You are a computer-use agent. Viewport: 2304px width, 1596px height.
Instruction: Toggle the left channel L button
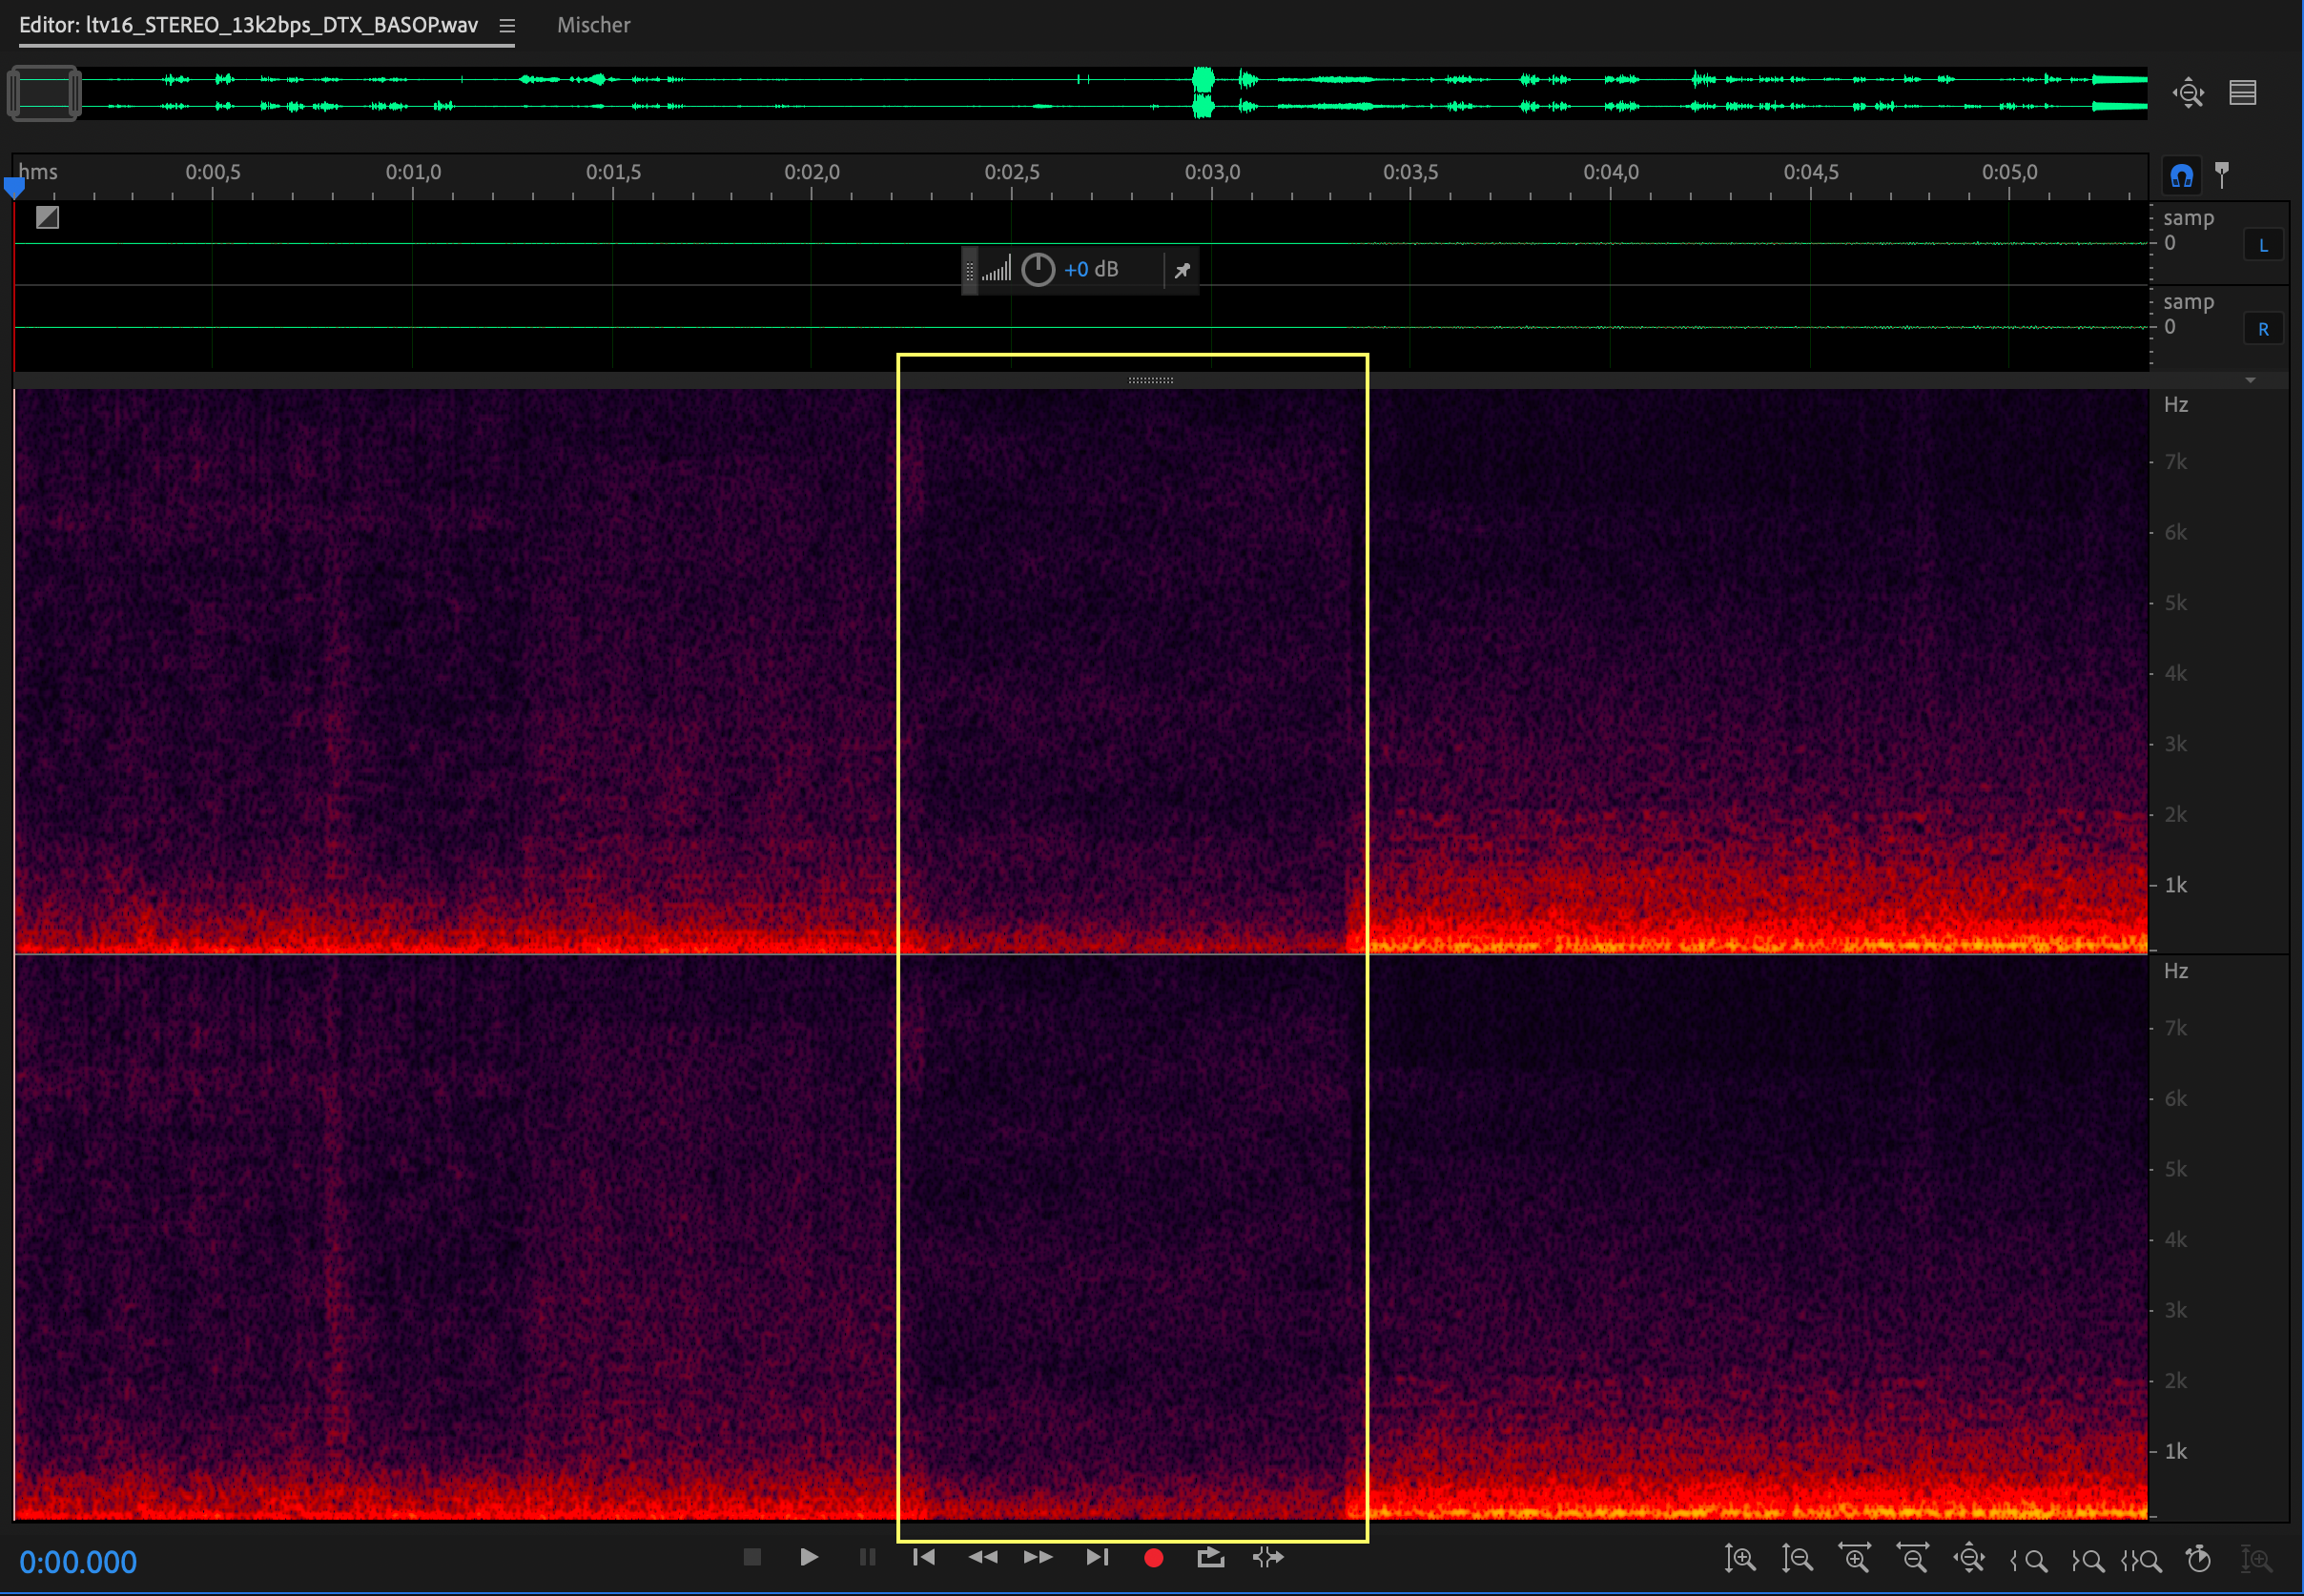2263,245
